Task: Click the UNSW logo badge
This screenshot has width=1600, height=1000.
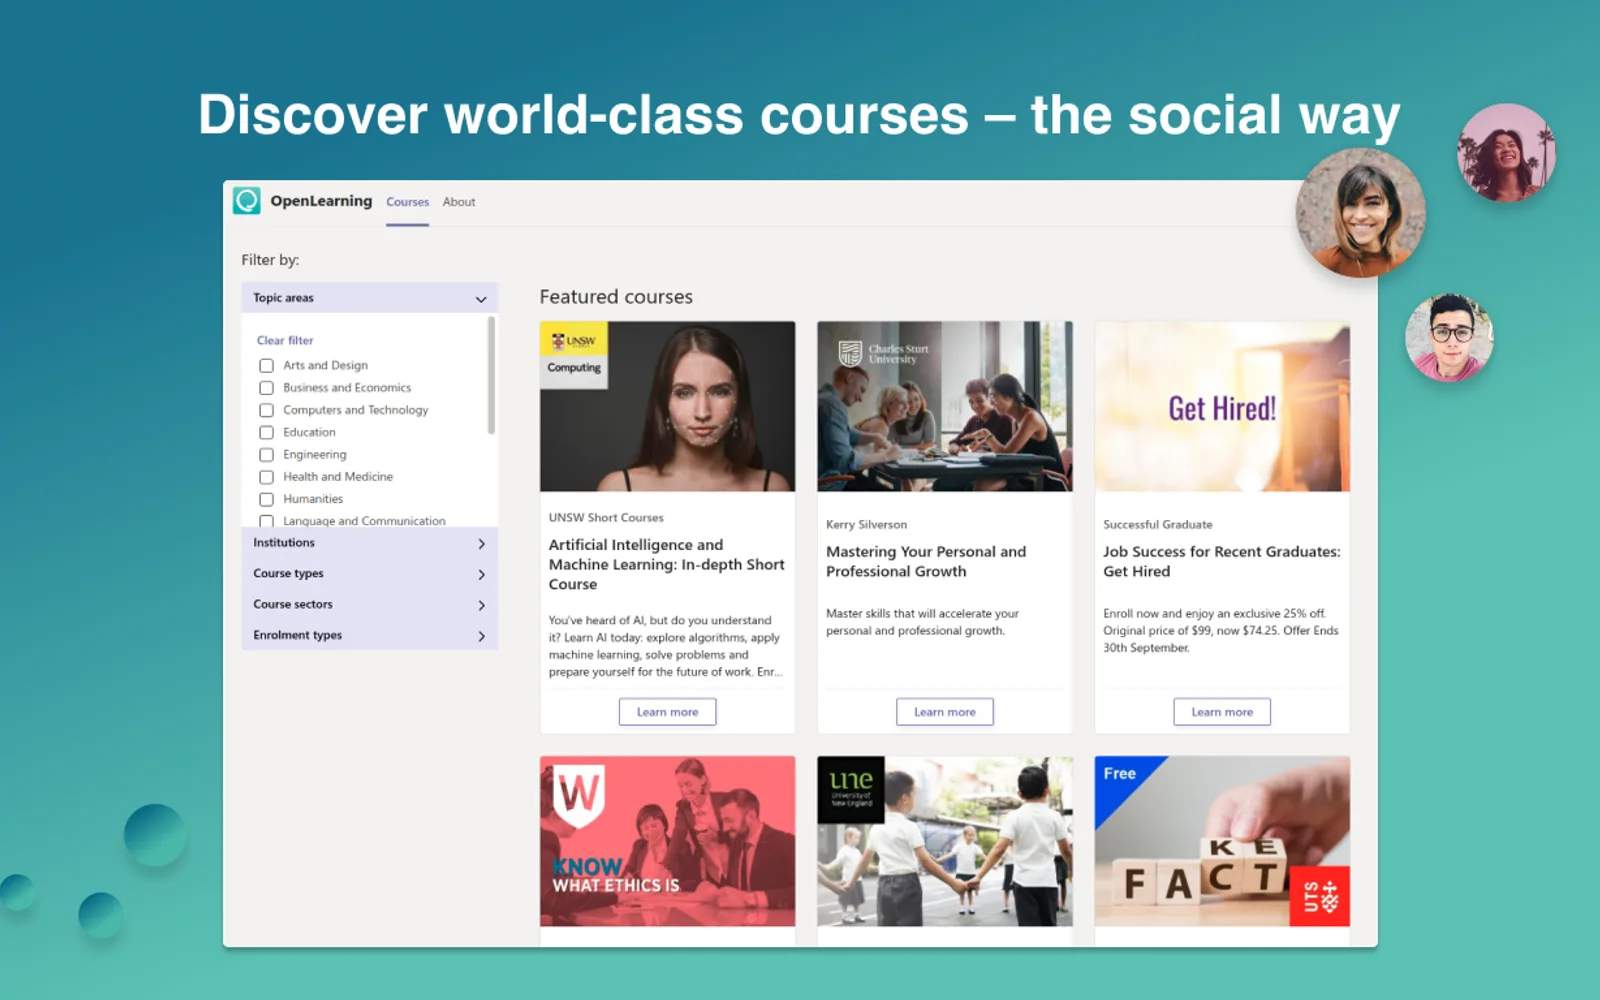Action: (574, 340)
